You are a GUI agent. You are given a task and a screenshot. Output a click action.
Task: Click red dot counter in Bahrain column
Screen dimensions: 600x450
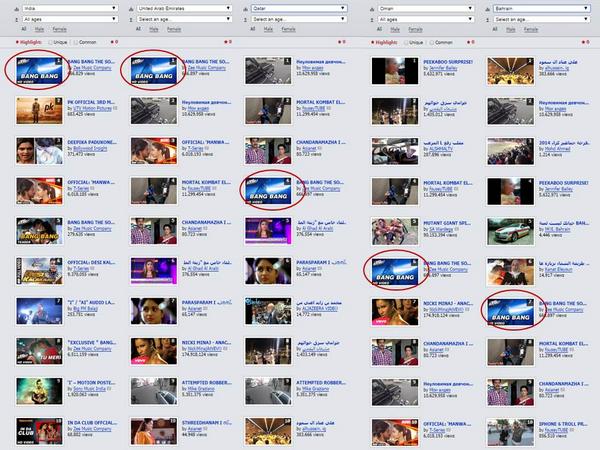585,42
